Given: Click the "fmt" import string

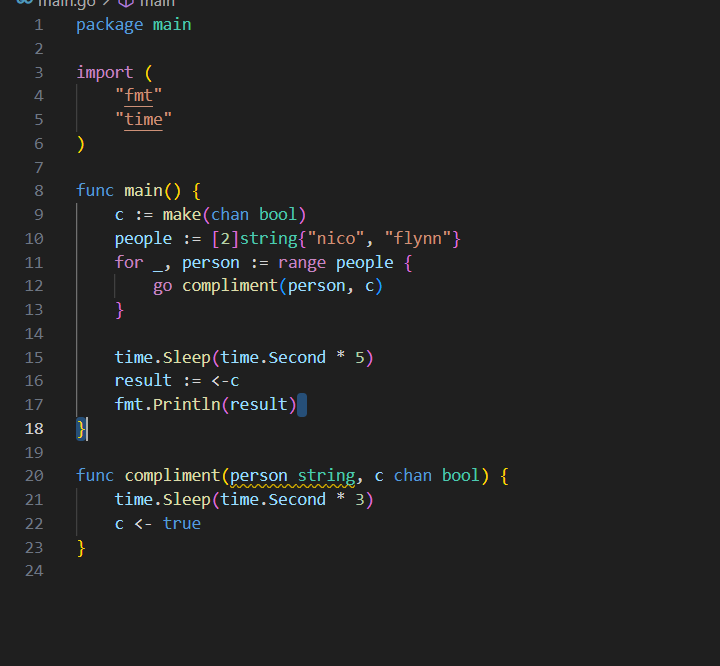Looking at the screenshot, I should pos(138,96).
